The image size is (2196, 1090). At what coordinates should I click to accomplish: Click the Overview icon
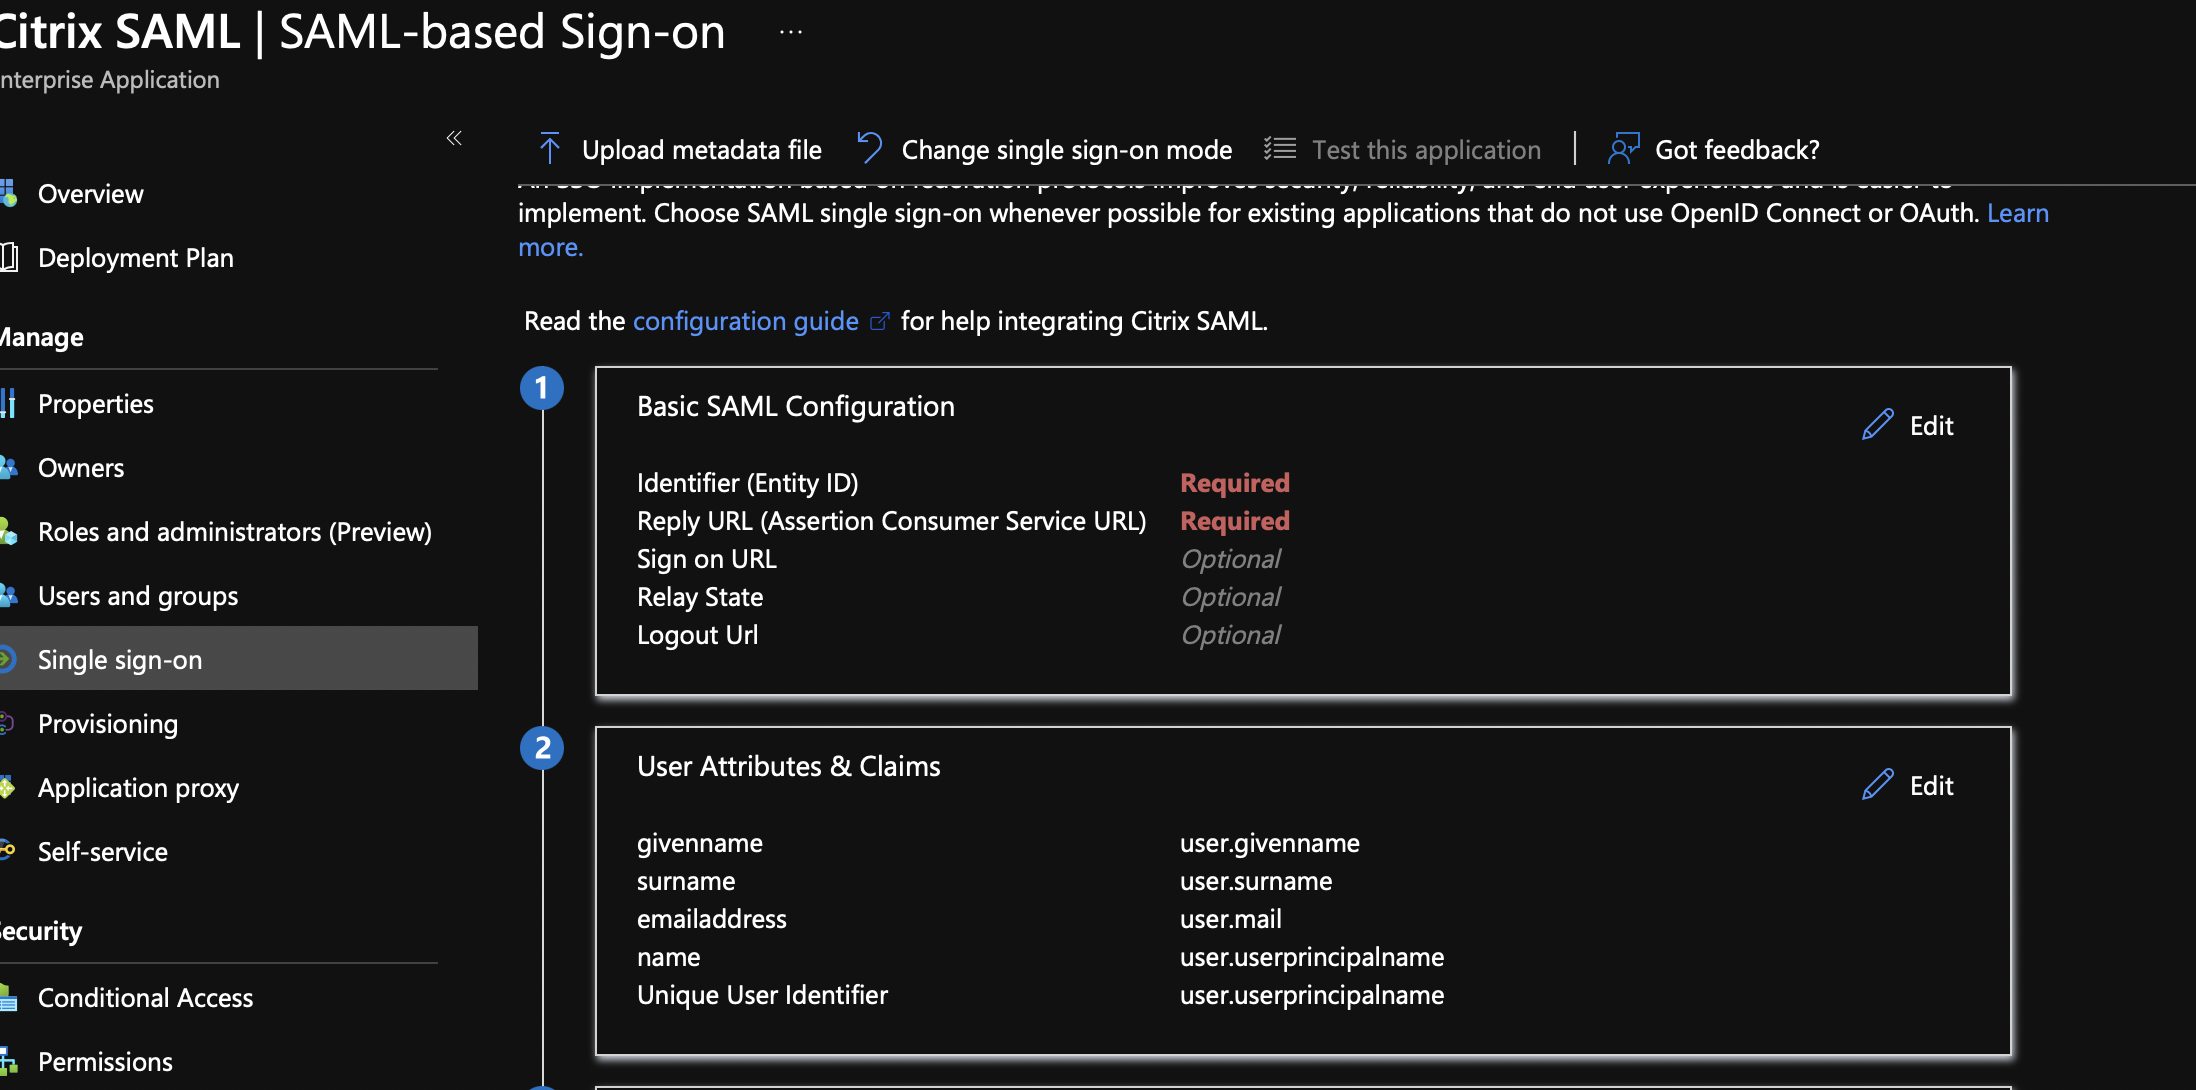point(8,193)
